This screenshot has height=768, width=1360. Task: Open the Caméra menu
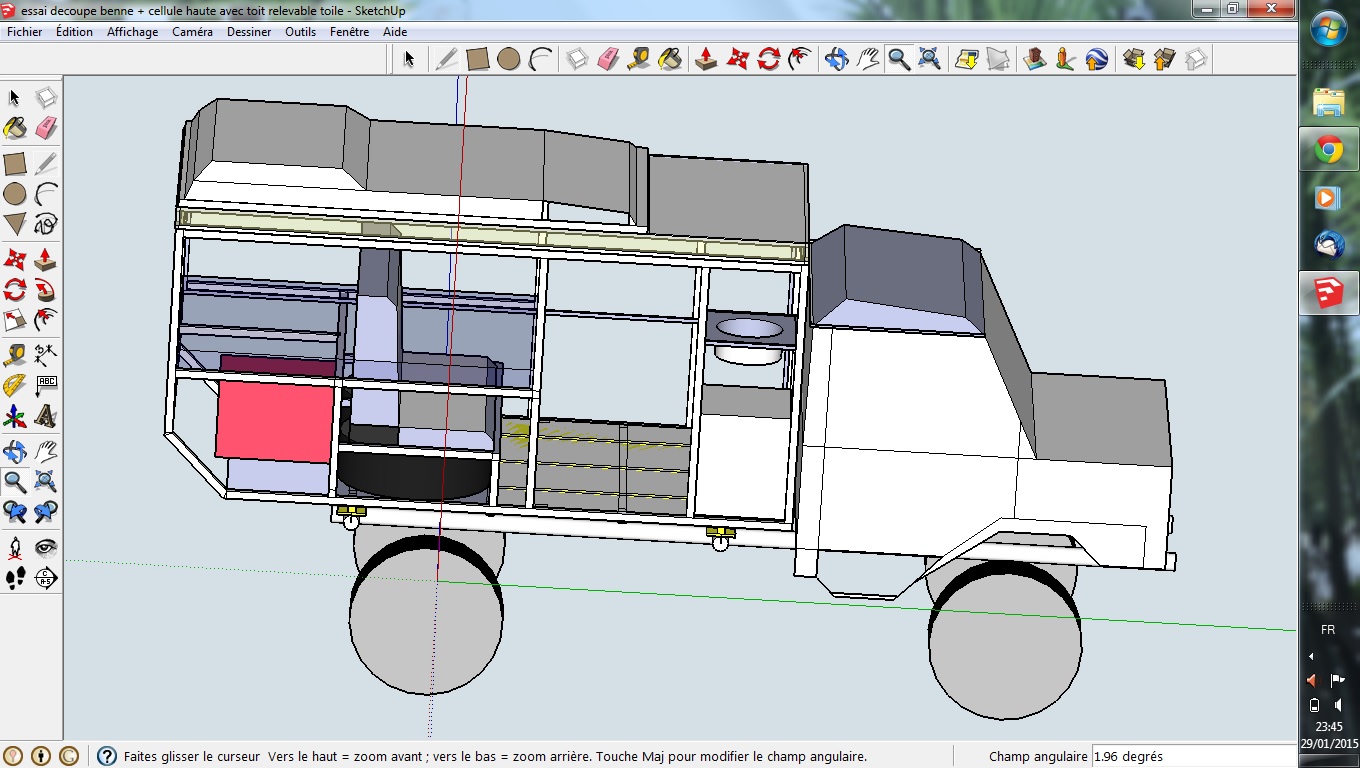click(192, 32)
